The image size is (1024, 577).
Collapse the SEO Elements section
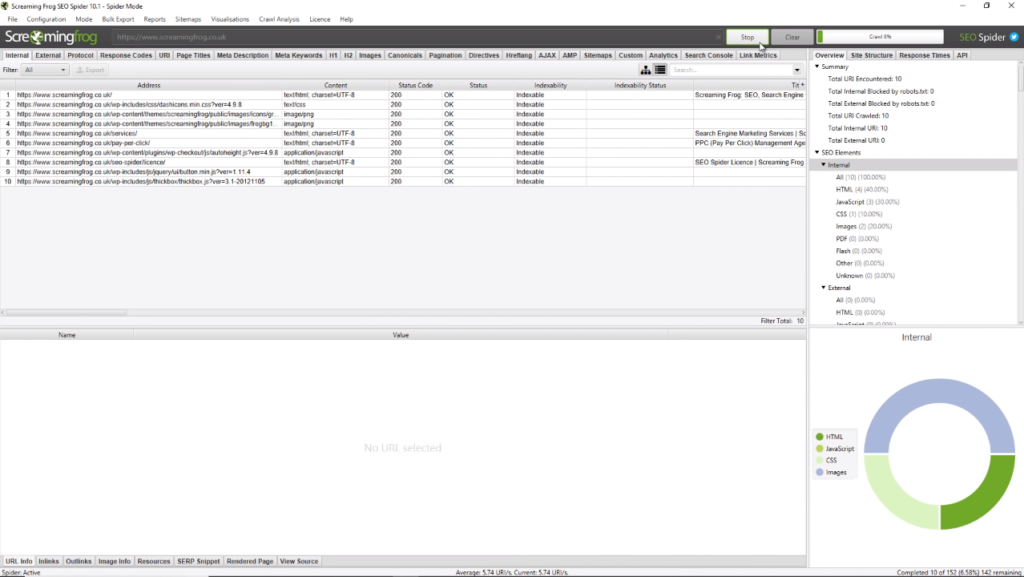(x=817, y=153)
